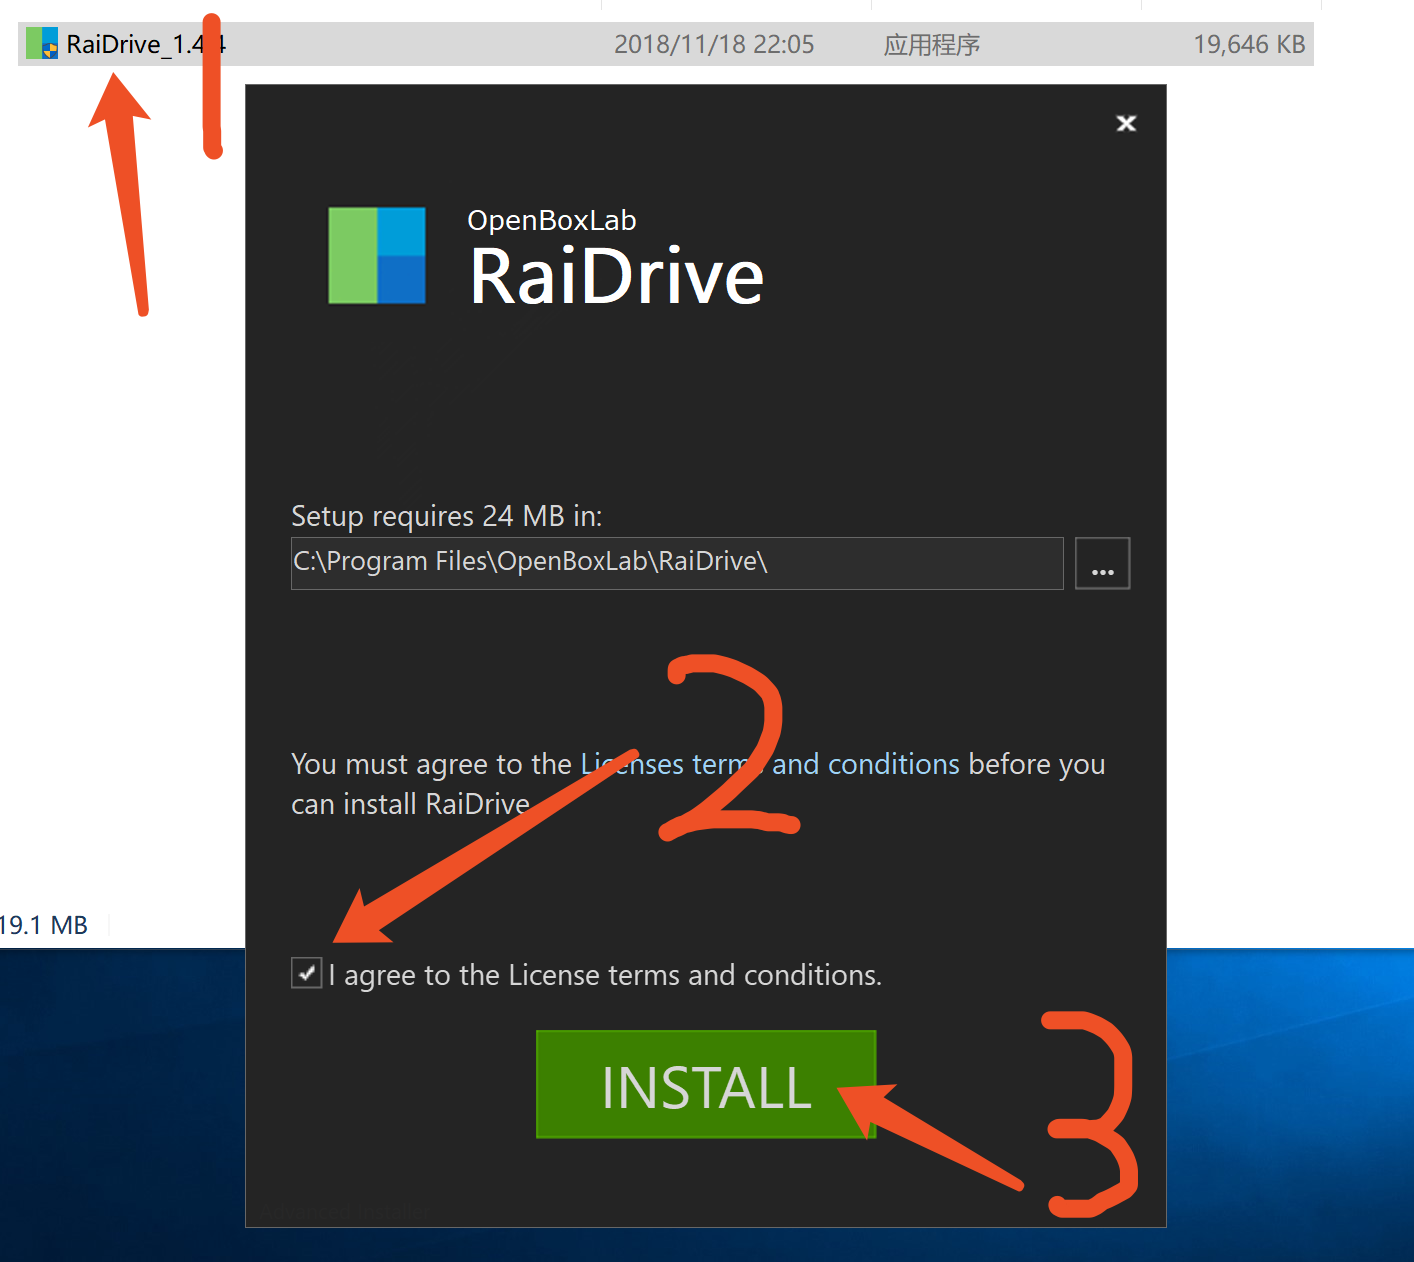
Task: Click the green-blue RaiDrive logo
Action: pos(377,255)
